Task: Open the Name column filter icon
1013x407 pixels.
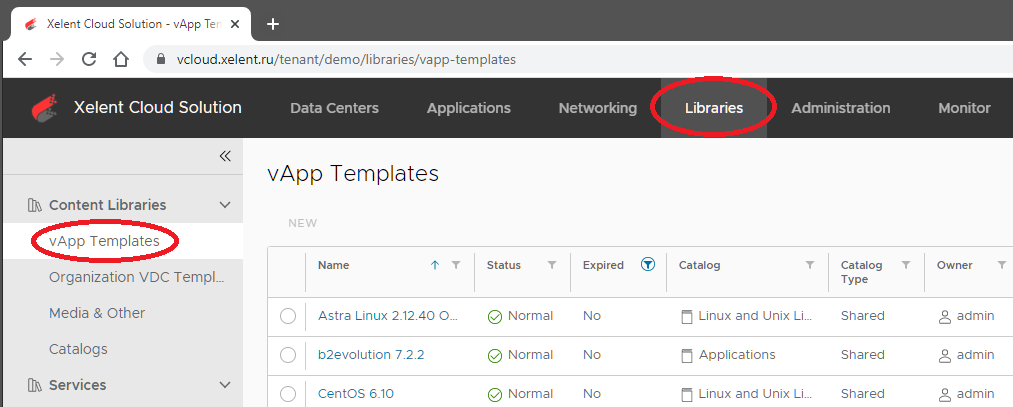Action: coord(456,265)
